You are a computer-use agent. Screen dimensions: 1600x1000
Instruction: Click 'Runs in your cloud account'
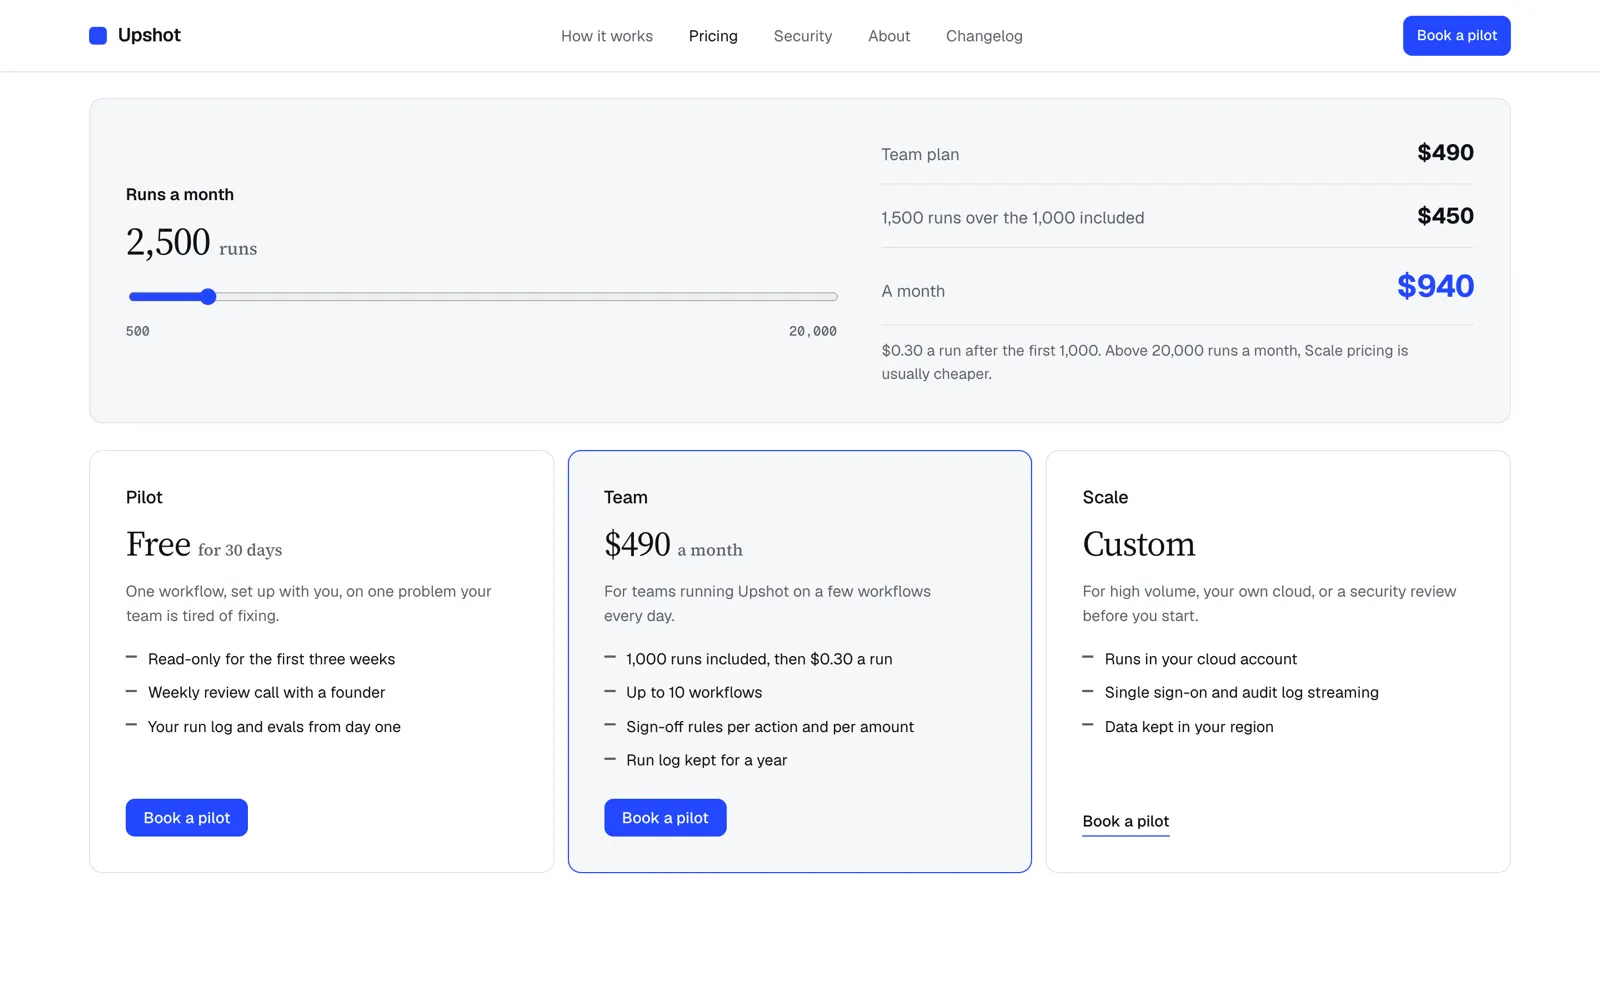click(x=1200, y=659)
